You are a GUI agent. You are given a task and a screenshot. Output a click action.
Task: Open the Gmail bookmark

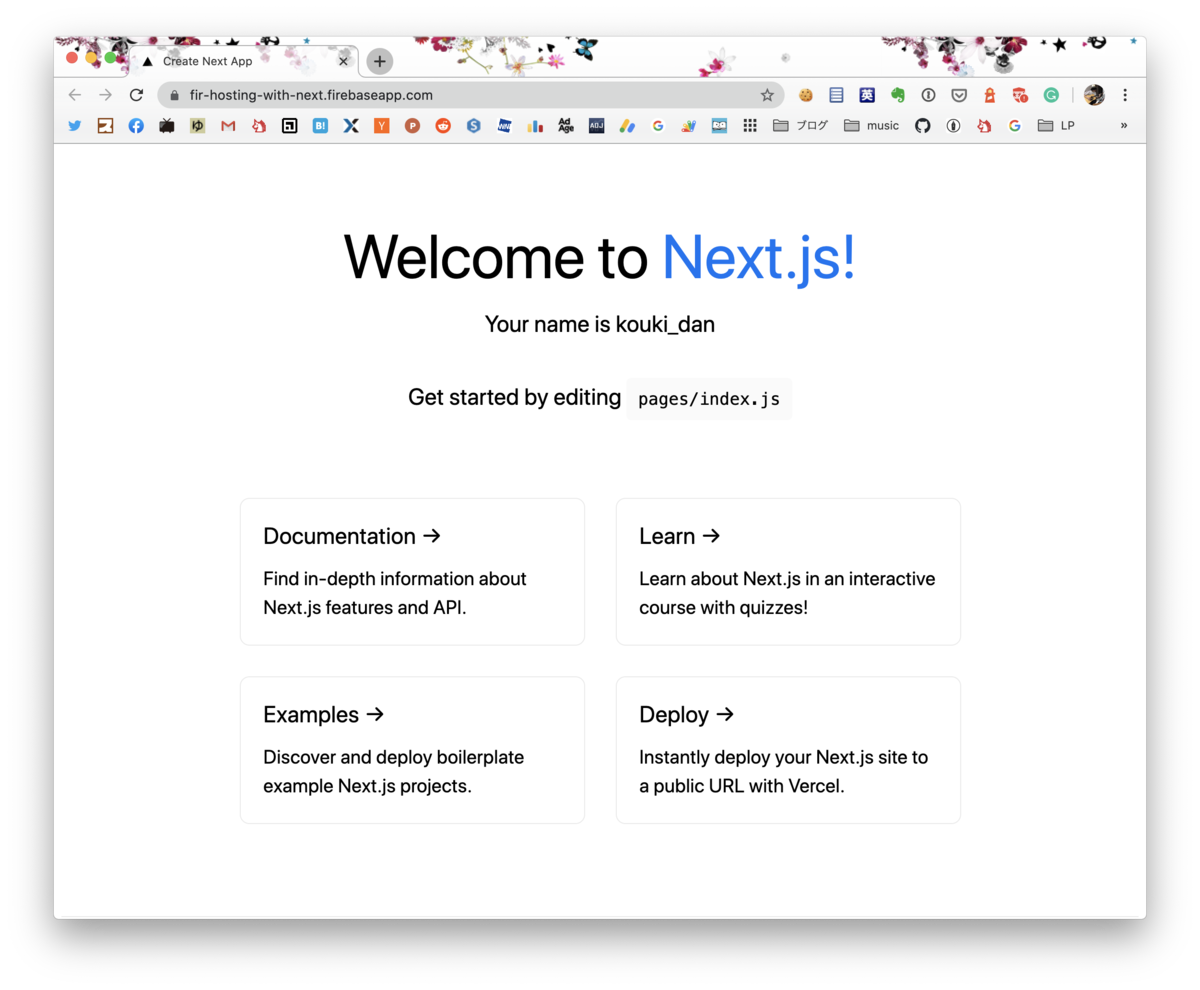click(x=228, y=126)
